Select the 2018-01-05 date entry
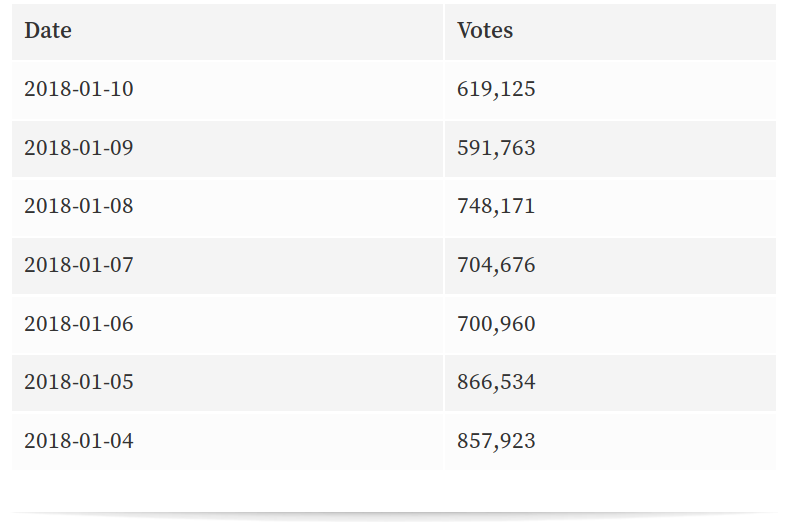 tap(79, 382)
